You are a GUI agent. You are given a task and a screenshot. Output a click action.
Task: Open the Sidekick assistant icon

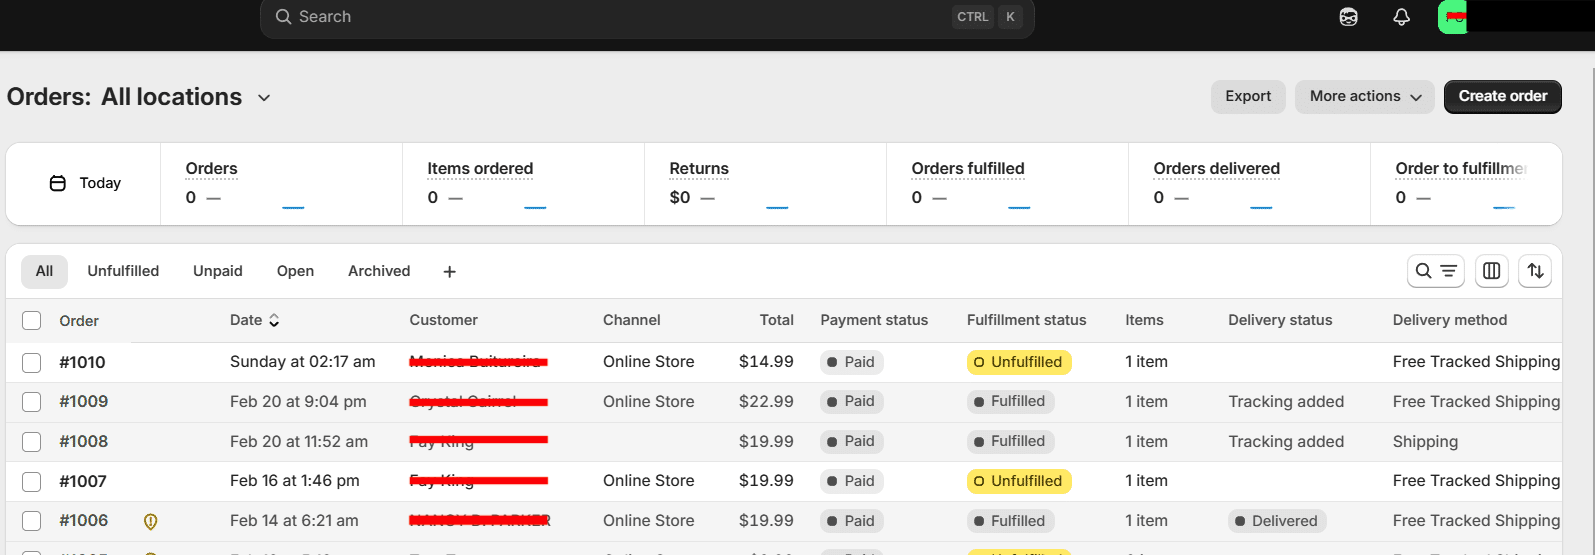(x=1349, y=17)
